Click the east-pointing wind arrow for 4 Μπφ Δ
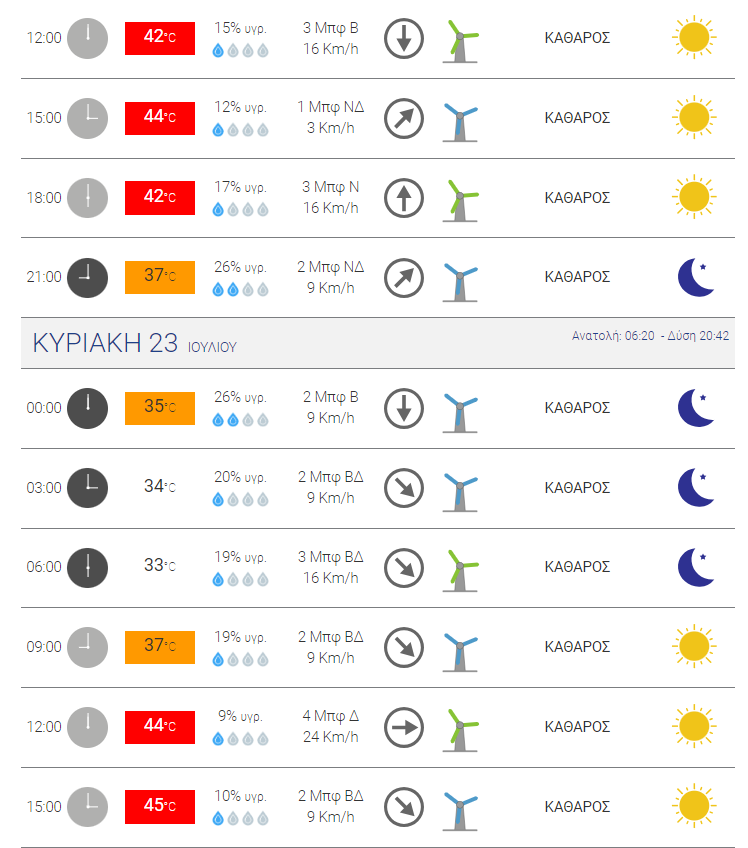This screenshot has height=848, width=748. (x=403, y=727)
